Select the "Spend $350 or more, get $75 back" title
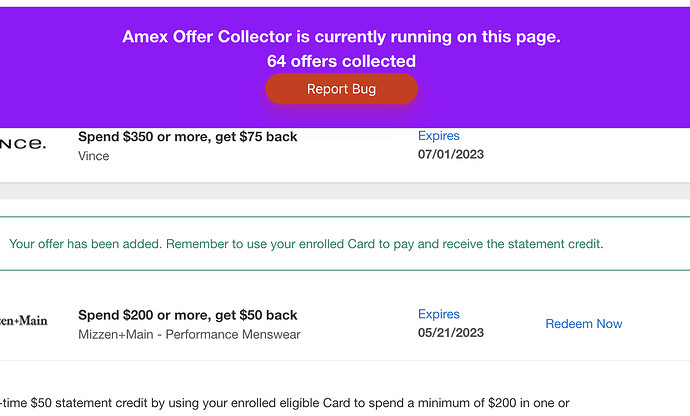This screenshot has width=690, height=416. coord(187,137)
